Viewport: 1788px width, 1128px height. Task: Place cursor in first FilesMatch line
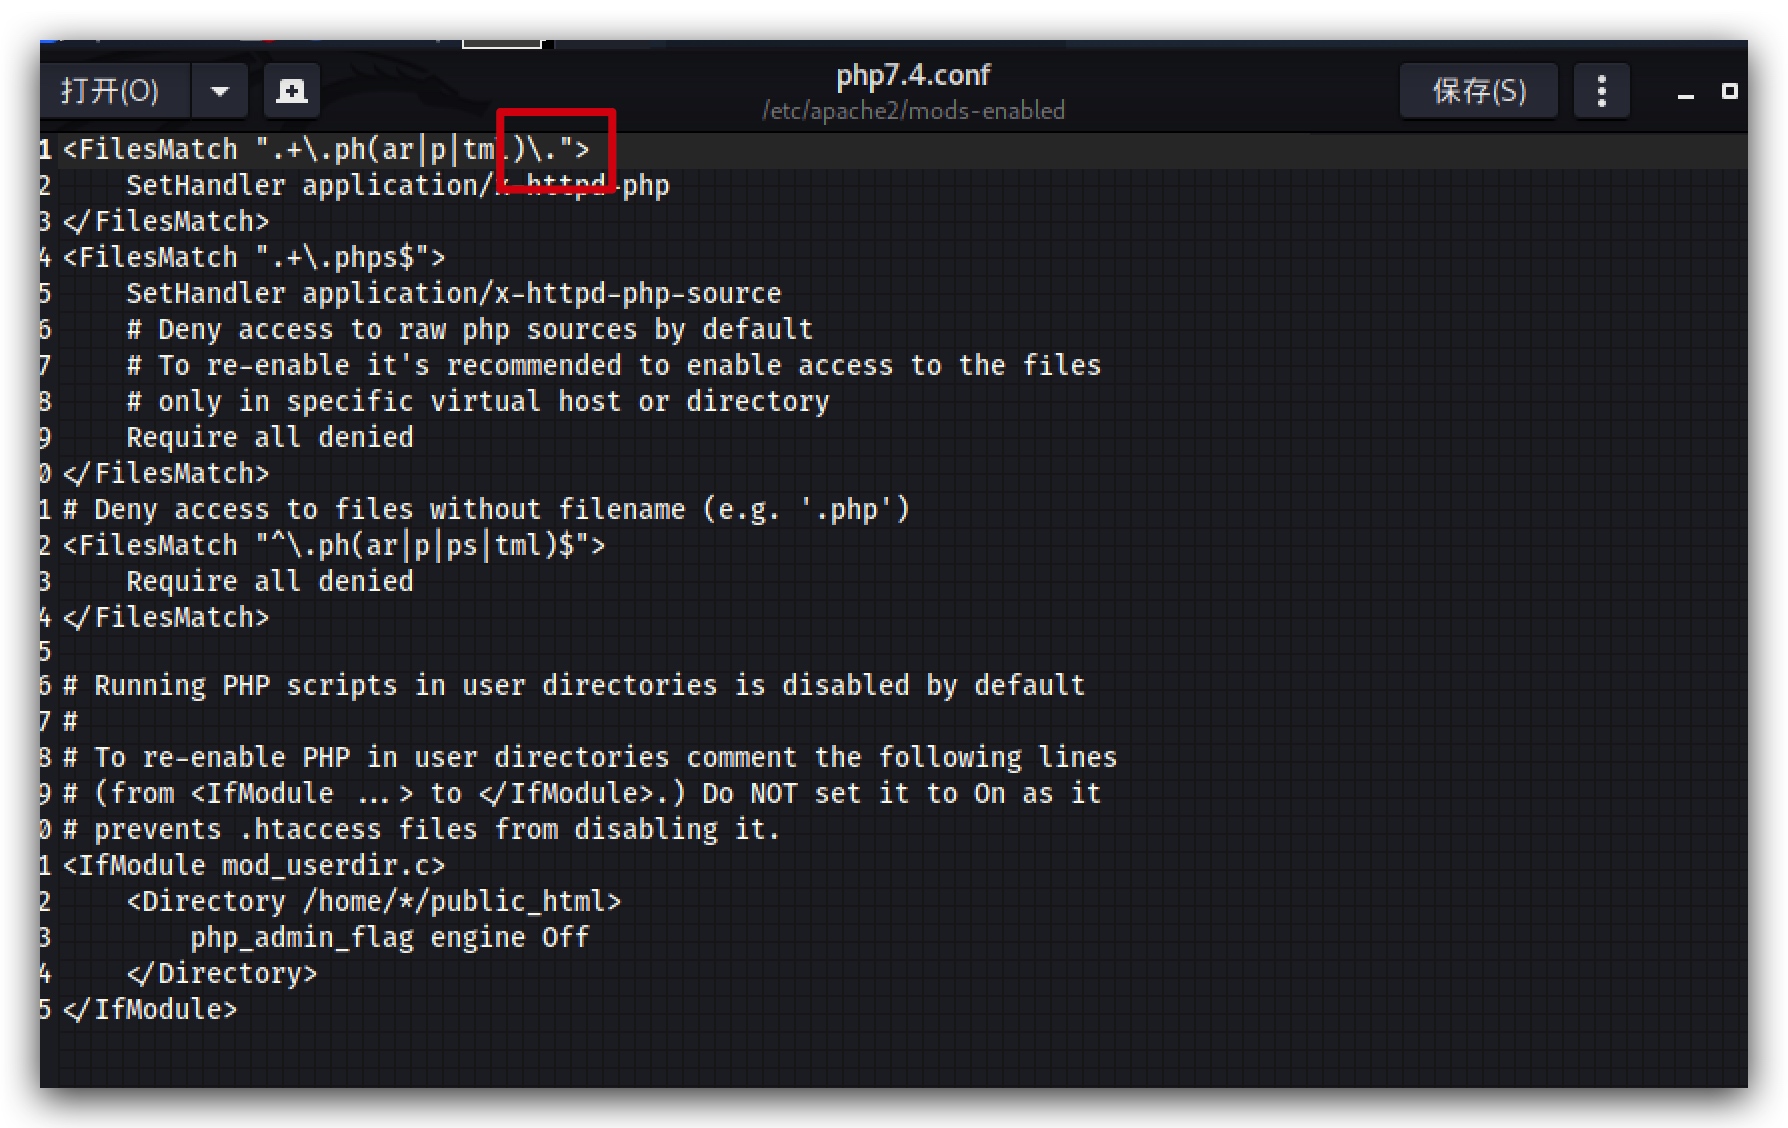click(x=326, y=150)
